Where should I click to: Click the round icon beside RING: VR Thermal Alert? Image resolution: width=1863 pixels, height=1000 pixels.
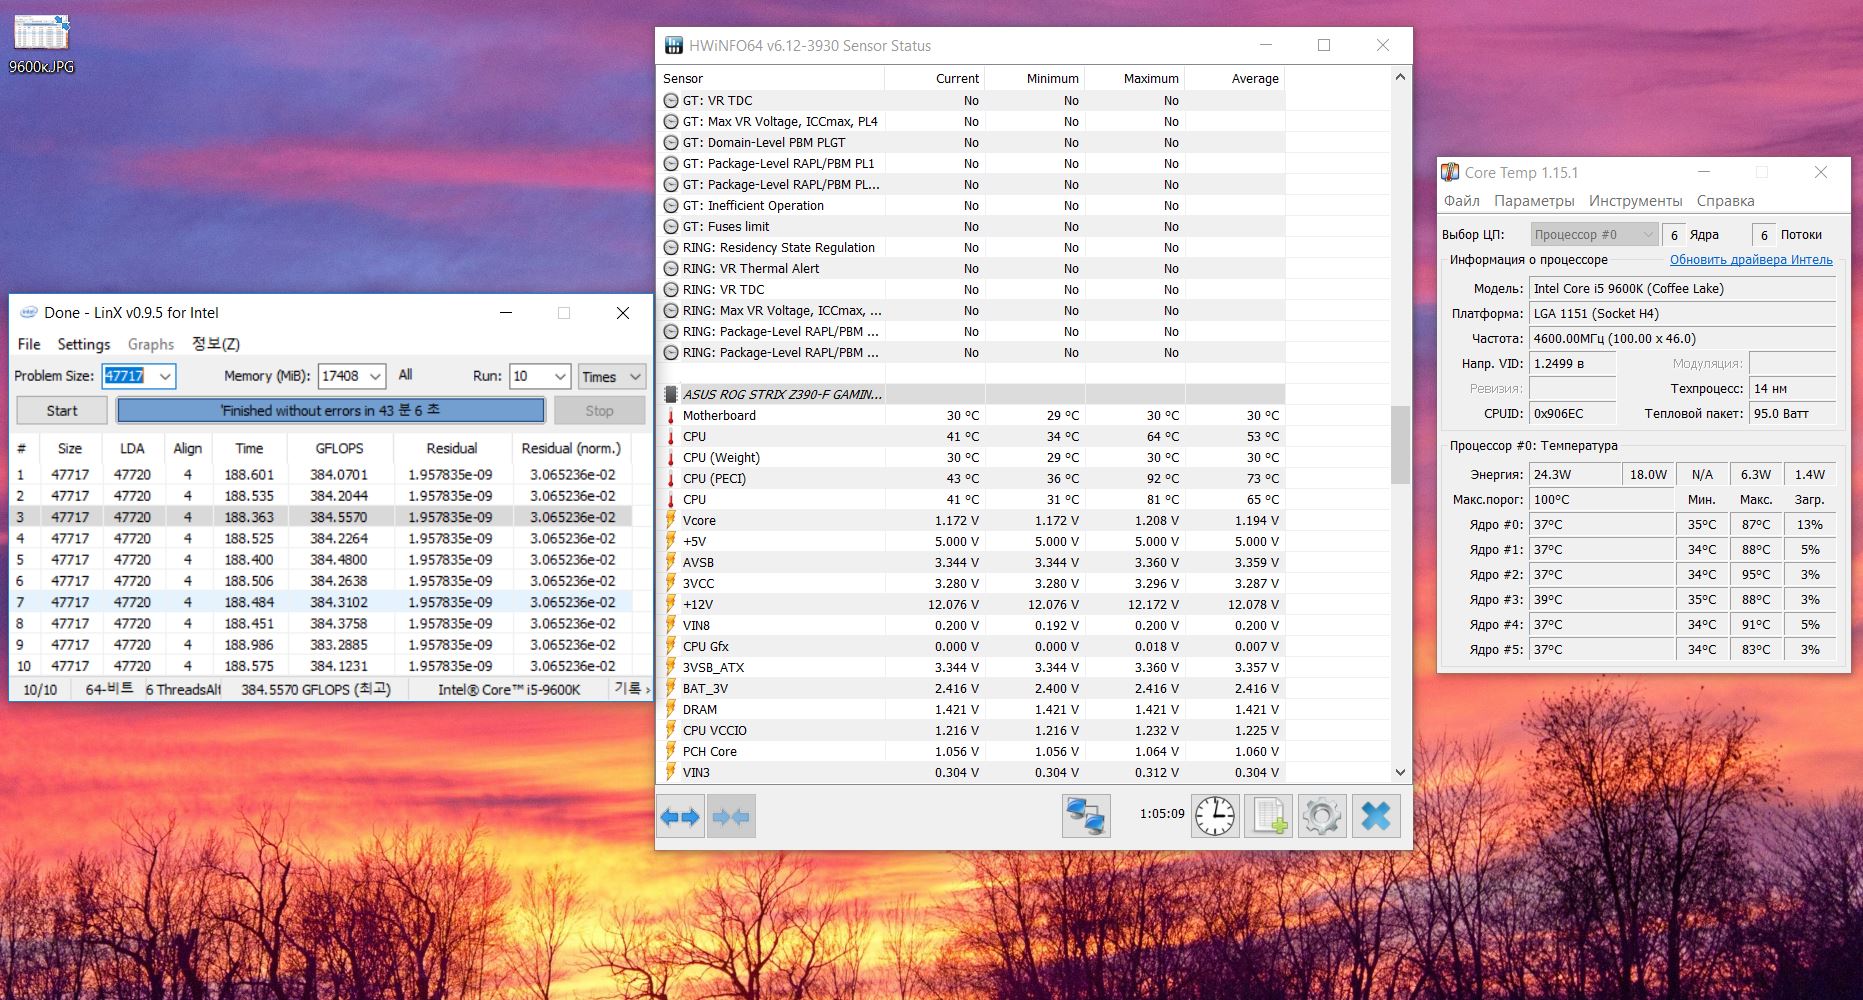[671, 269]
